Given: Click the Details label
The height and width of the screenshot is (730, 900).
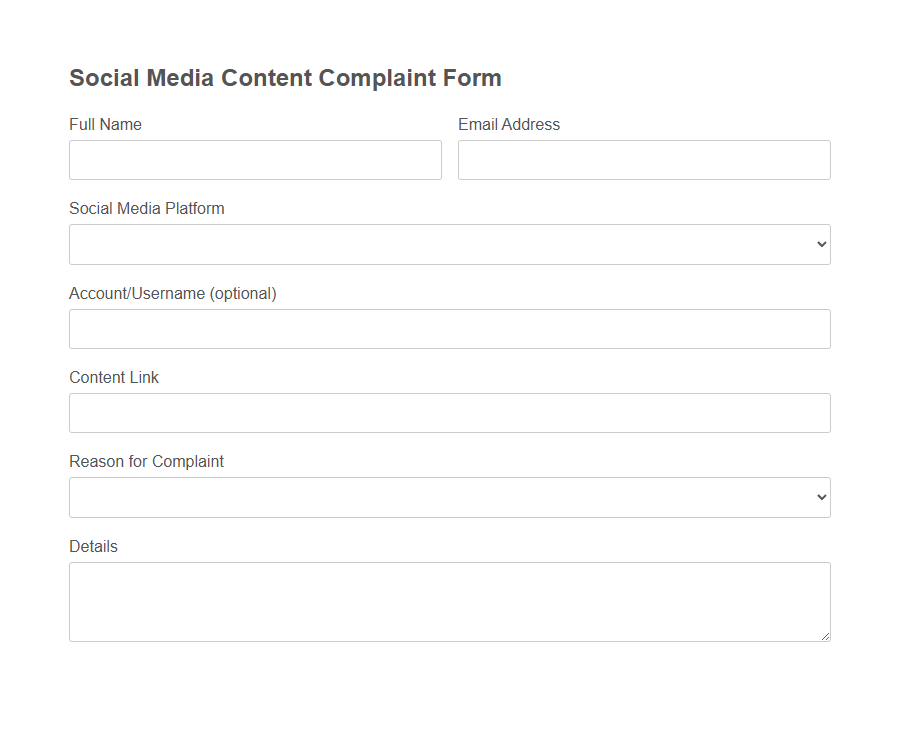Looking at the screenshot, I should tap(93, 546).
